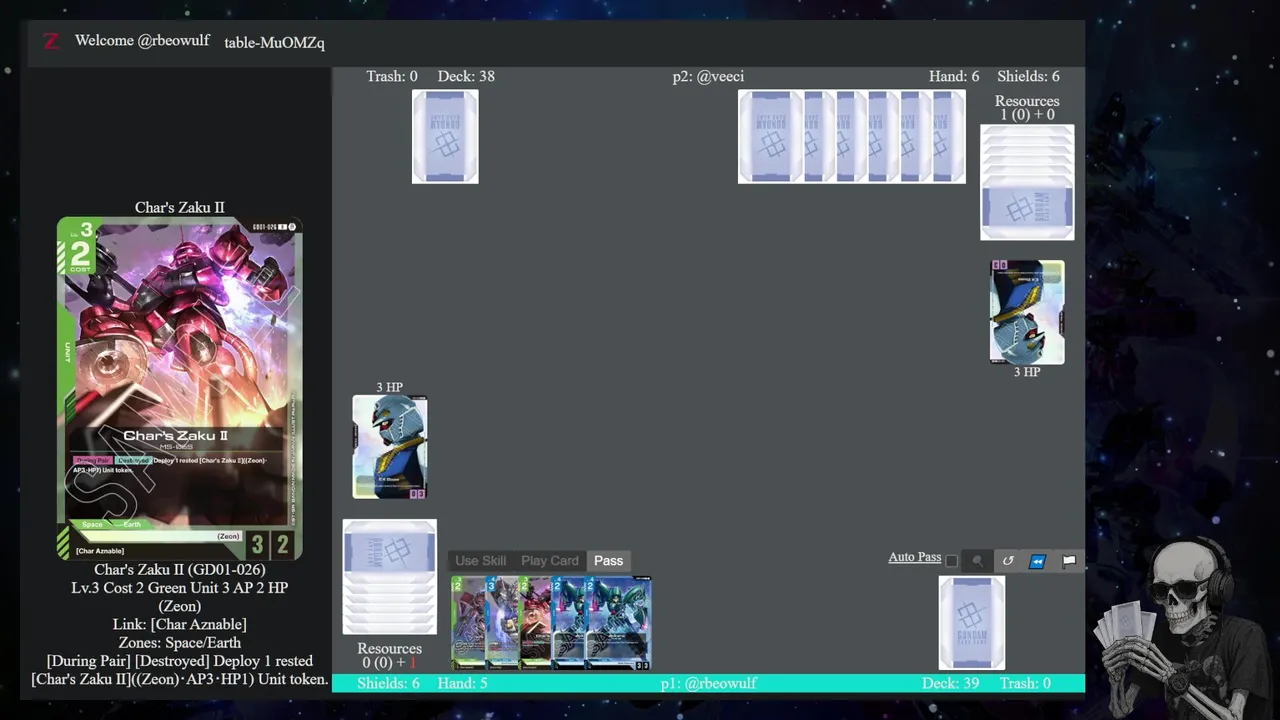The height and width of the screenshot is (720, 1280).
Task: Click the Lv.3 Cost 2 Green Unit line
Action: tap(180, 588)
